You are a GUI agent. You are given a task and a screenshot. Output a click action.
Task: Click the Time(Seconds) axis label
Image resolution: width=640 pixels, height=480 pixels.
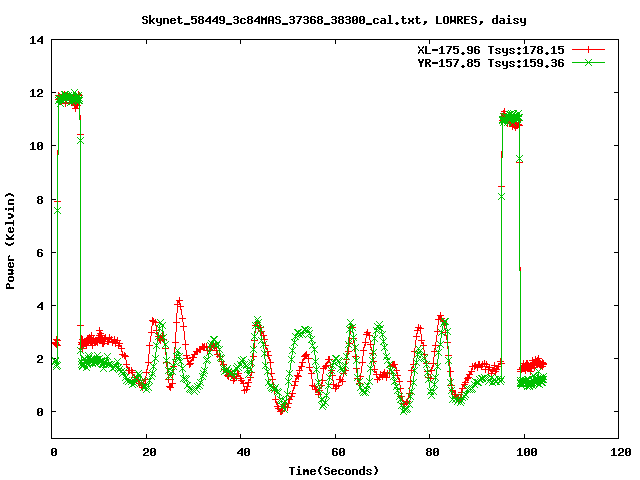tap(334, 471)
